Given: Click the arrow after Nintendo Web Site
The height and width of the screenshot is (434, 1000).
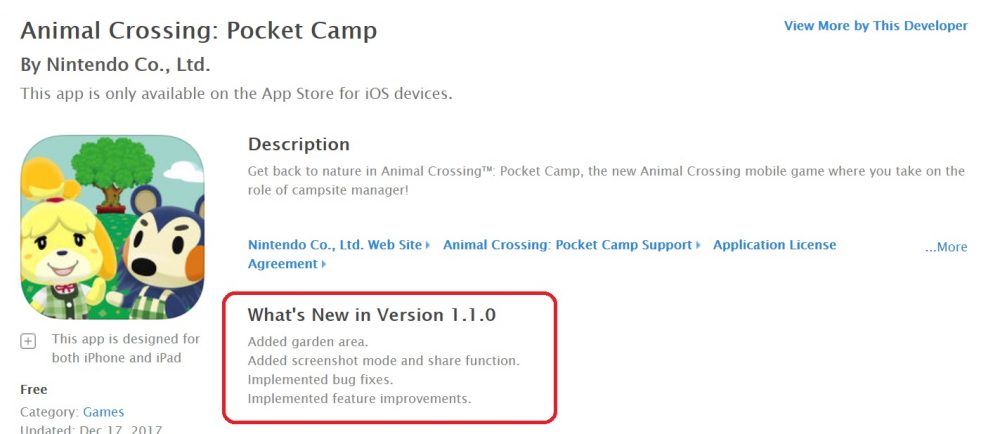Looking at the screenshot, I should [428, 245].
